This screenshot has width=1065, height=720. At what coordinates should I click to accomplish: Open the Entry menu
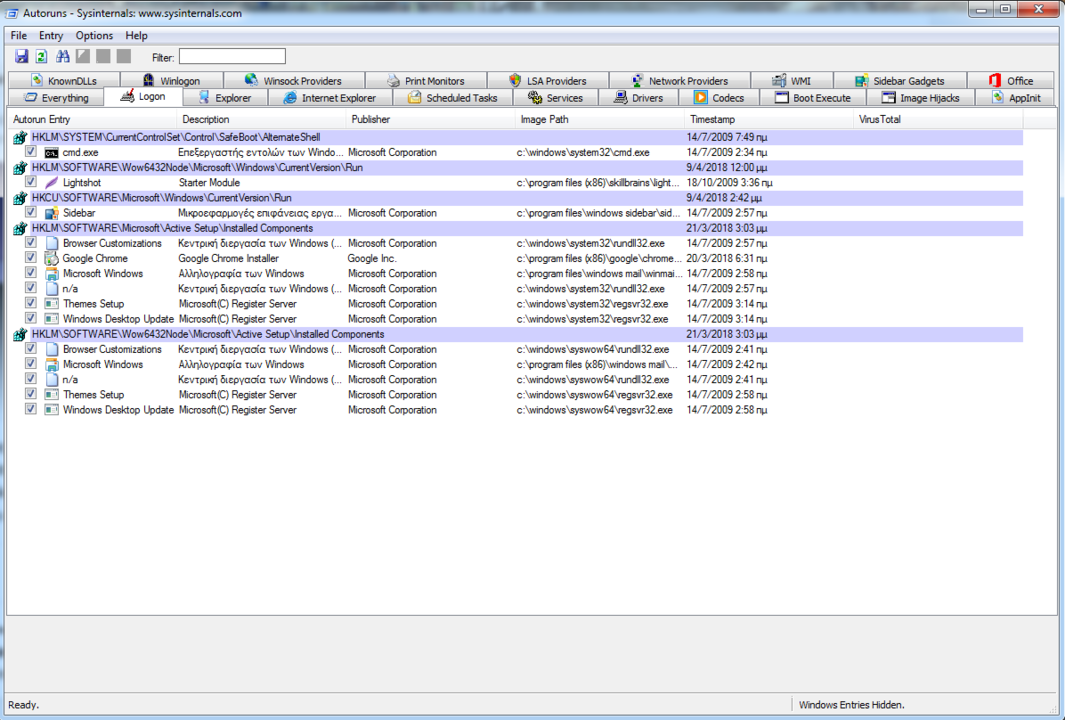click(x=51, y=36)
